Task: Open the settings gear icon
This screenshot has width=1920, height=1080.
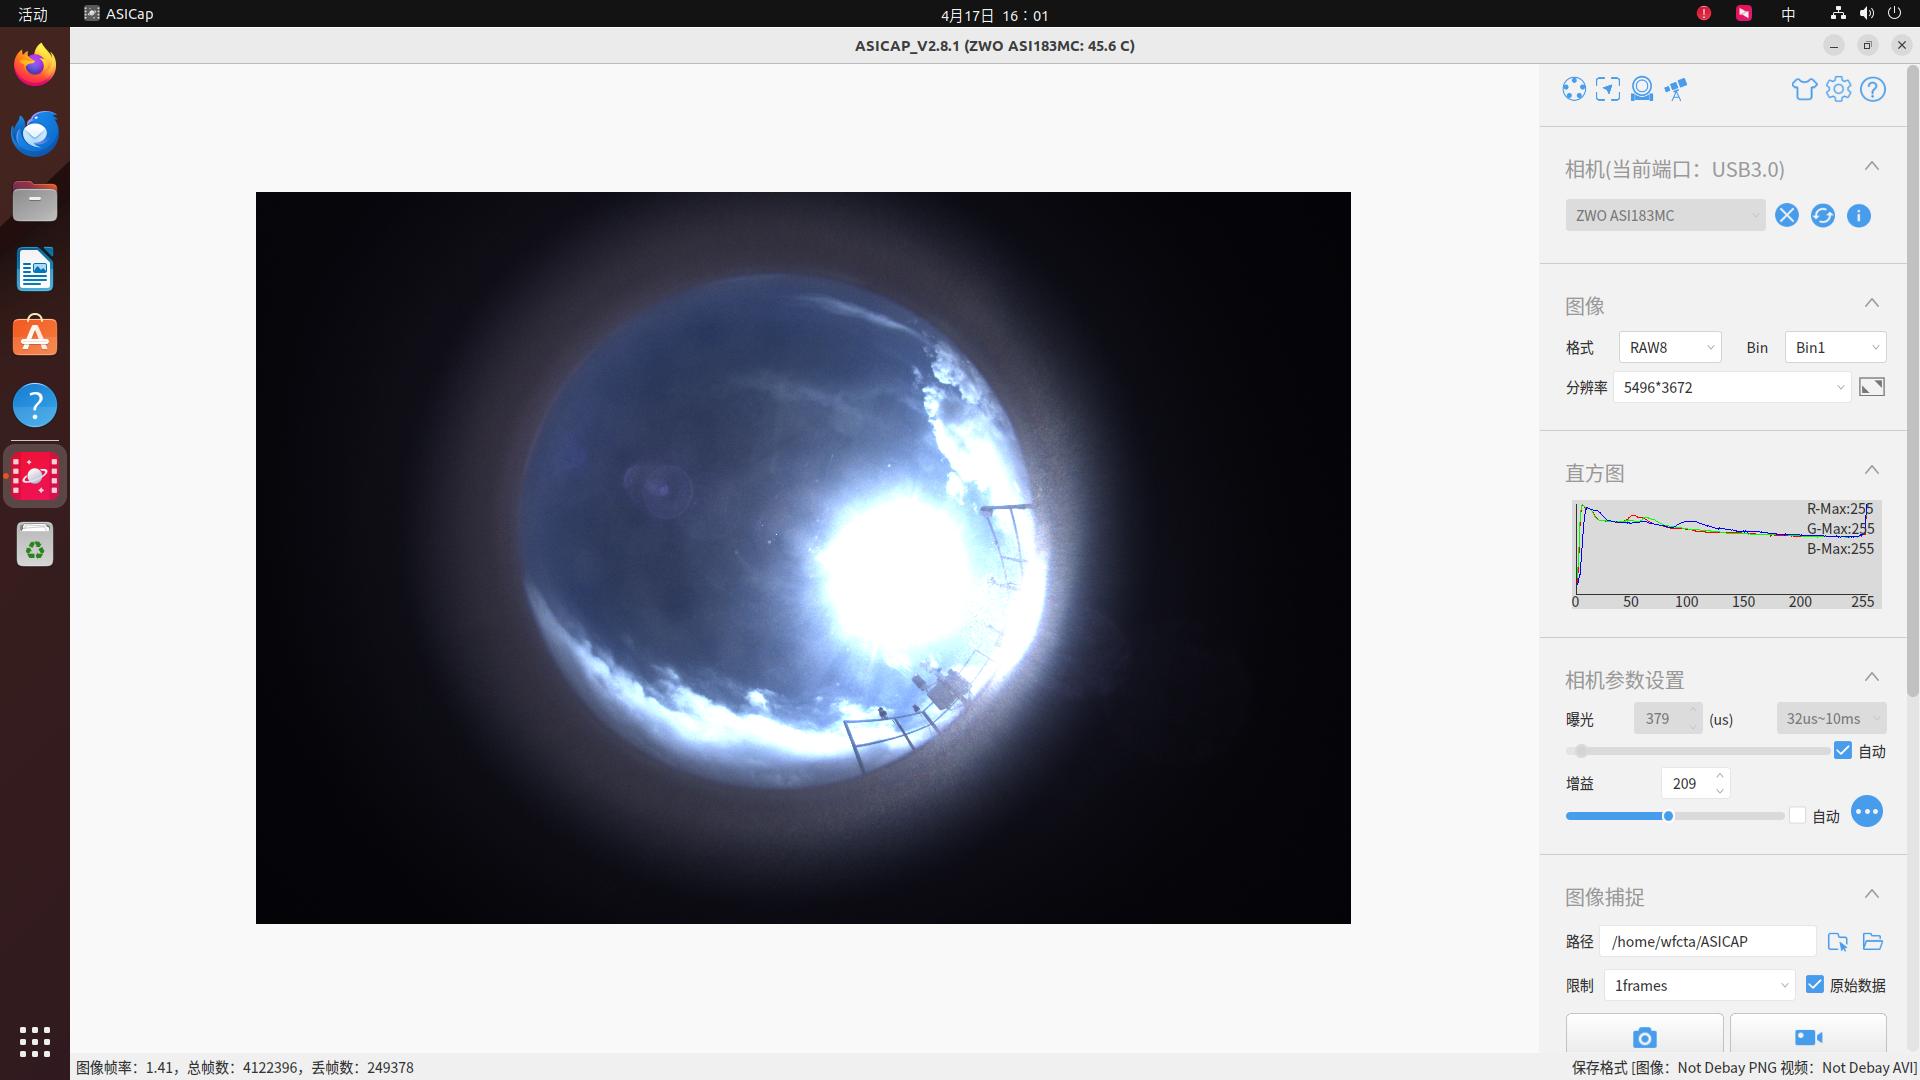Action: (x=1838, y=89)
